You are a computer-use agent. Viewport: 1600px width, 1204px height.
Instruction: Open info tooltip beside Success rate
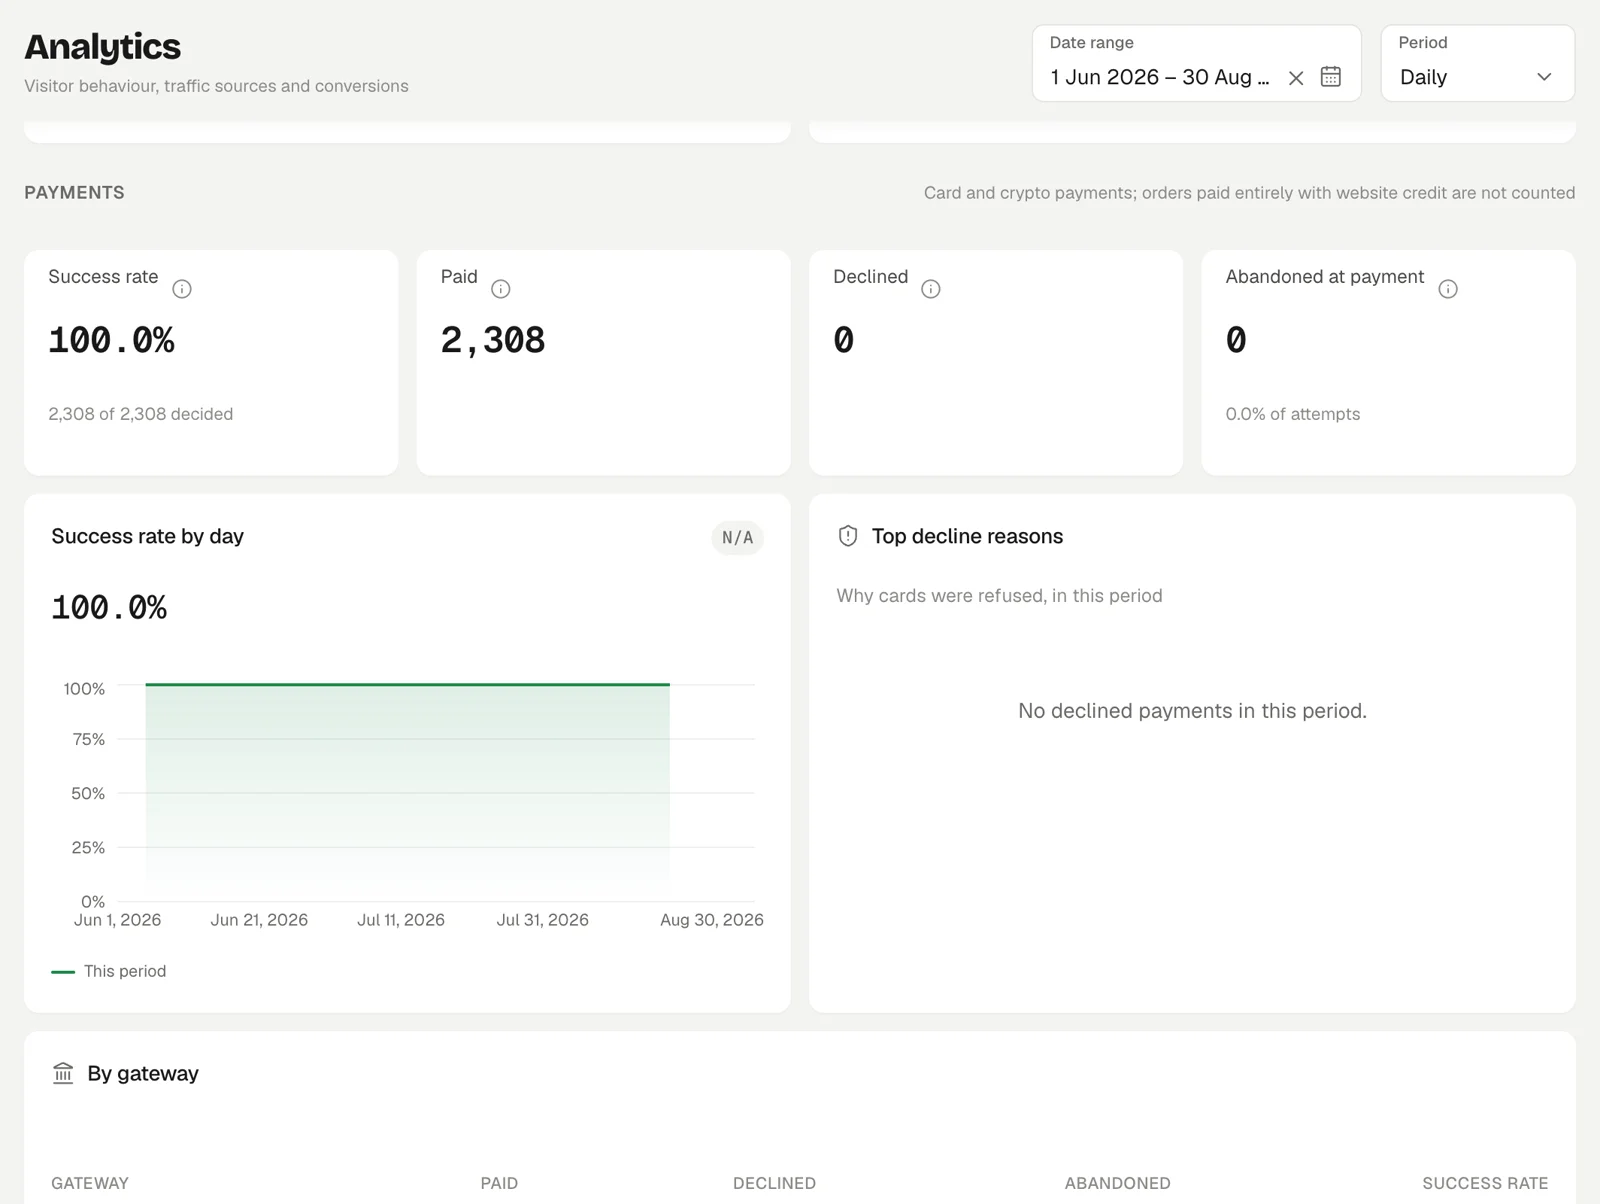point(182,289)
